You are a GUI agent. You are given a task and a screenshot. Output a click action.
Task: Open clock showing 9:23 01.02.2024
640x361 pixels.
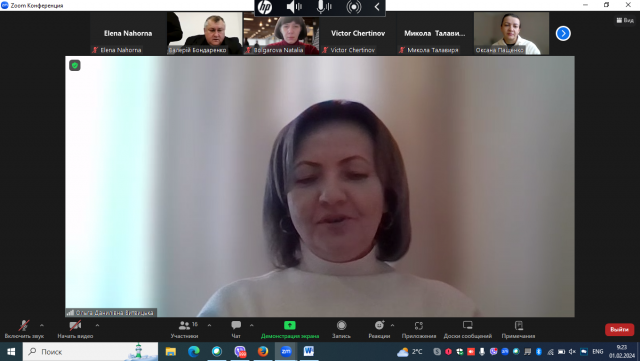click(x=622, y=352)
